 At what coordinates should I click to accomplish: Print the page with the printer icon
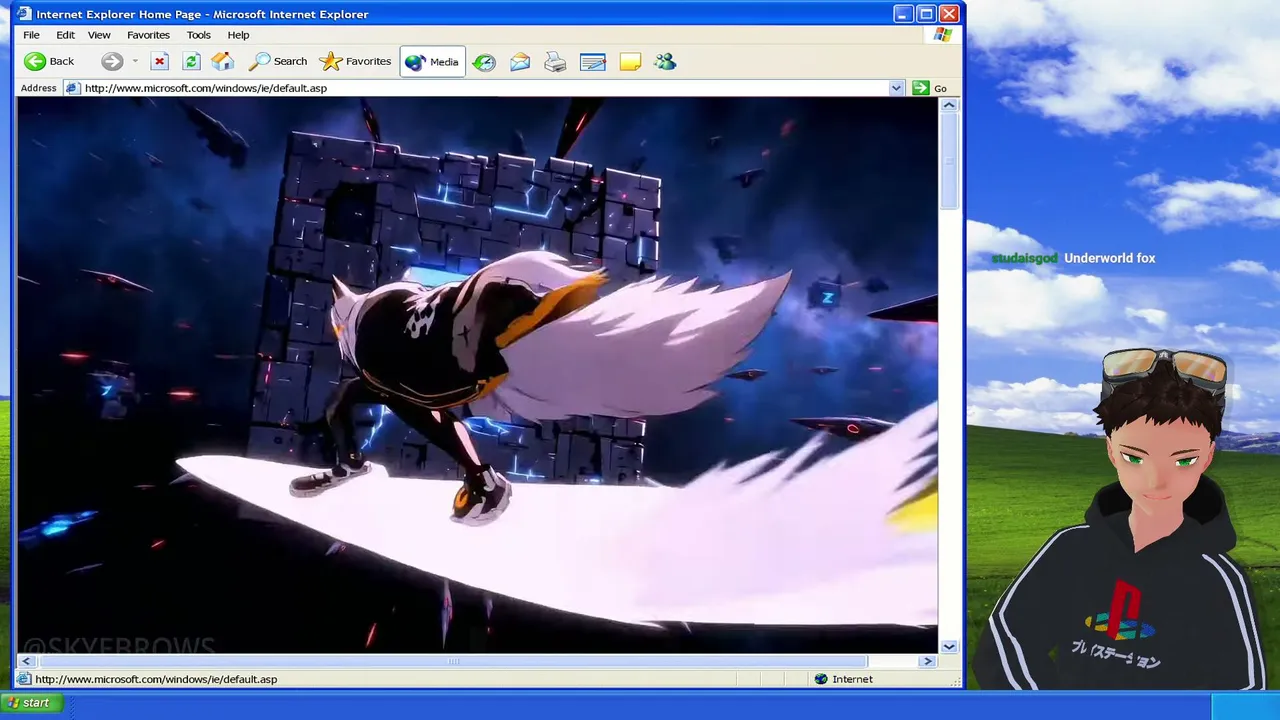[555, 62]
